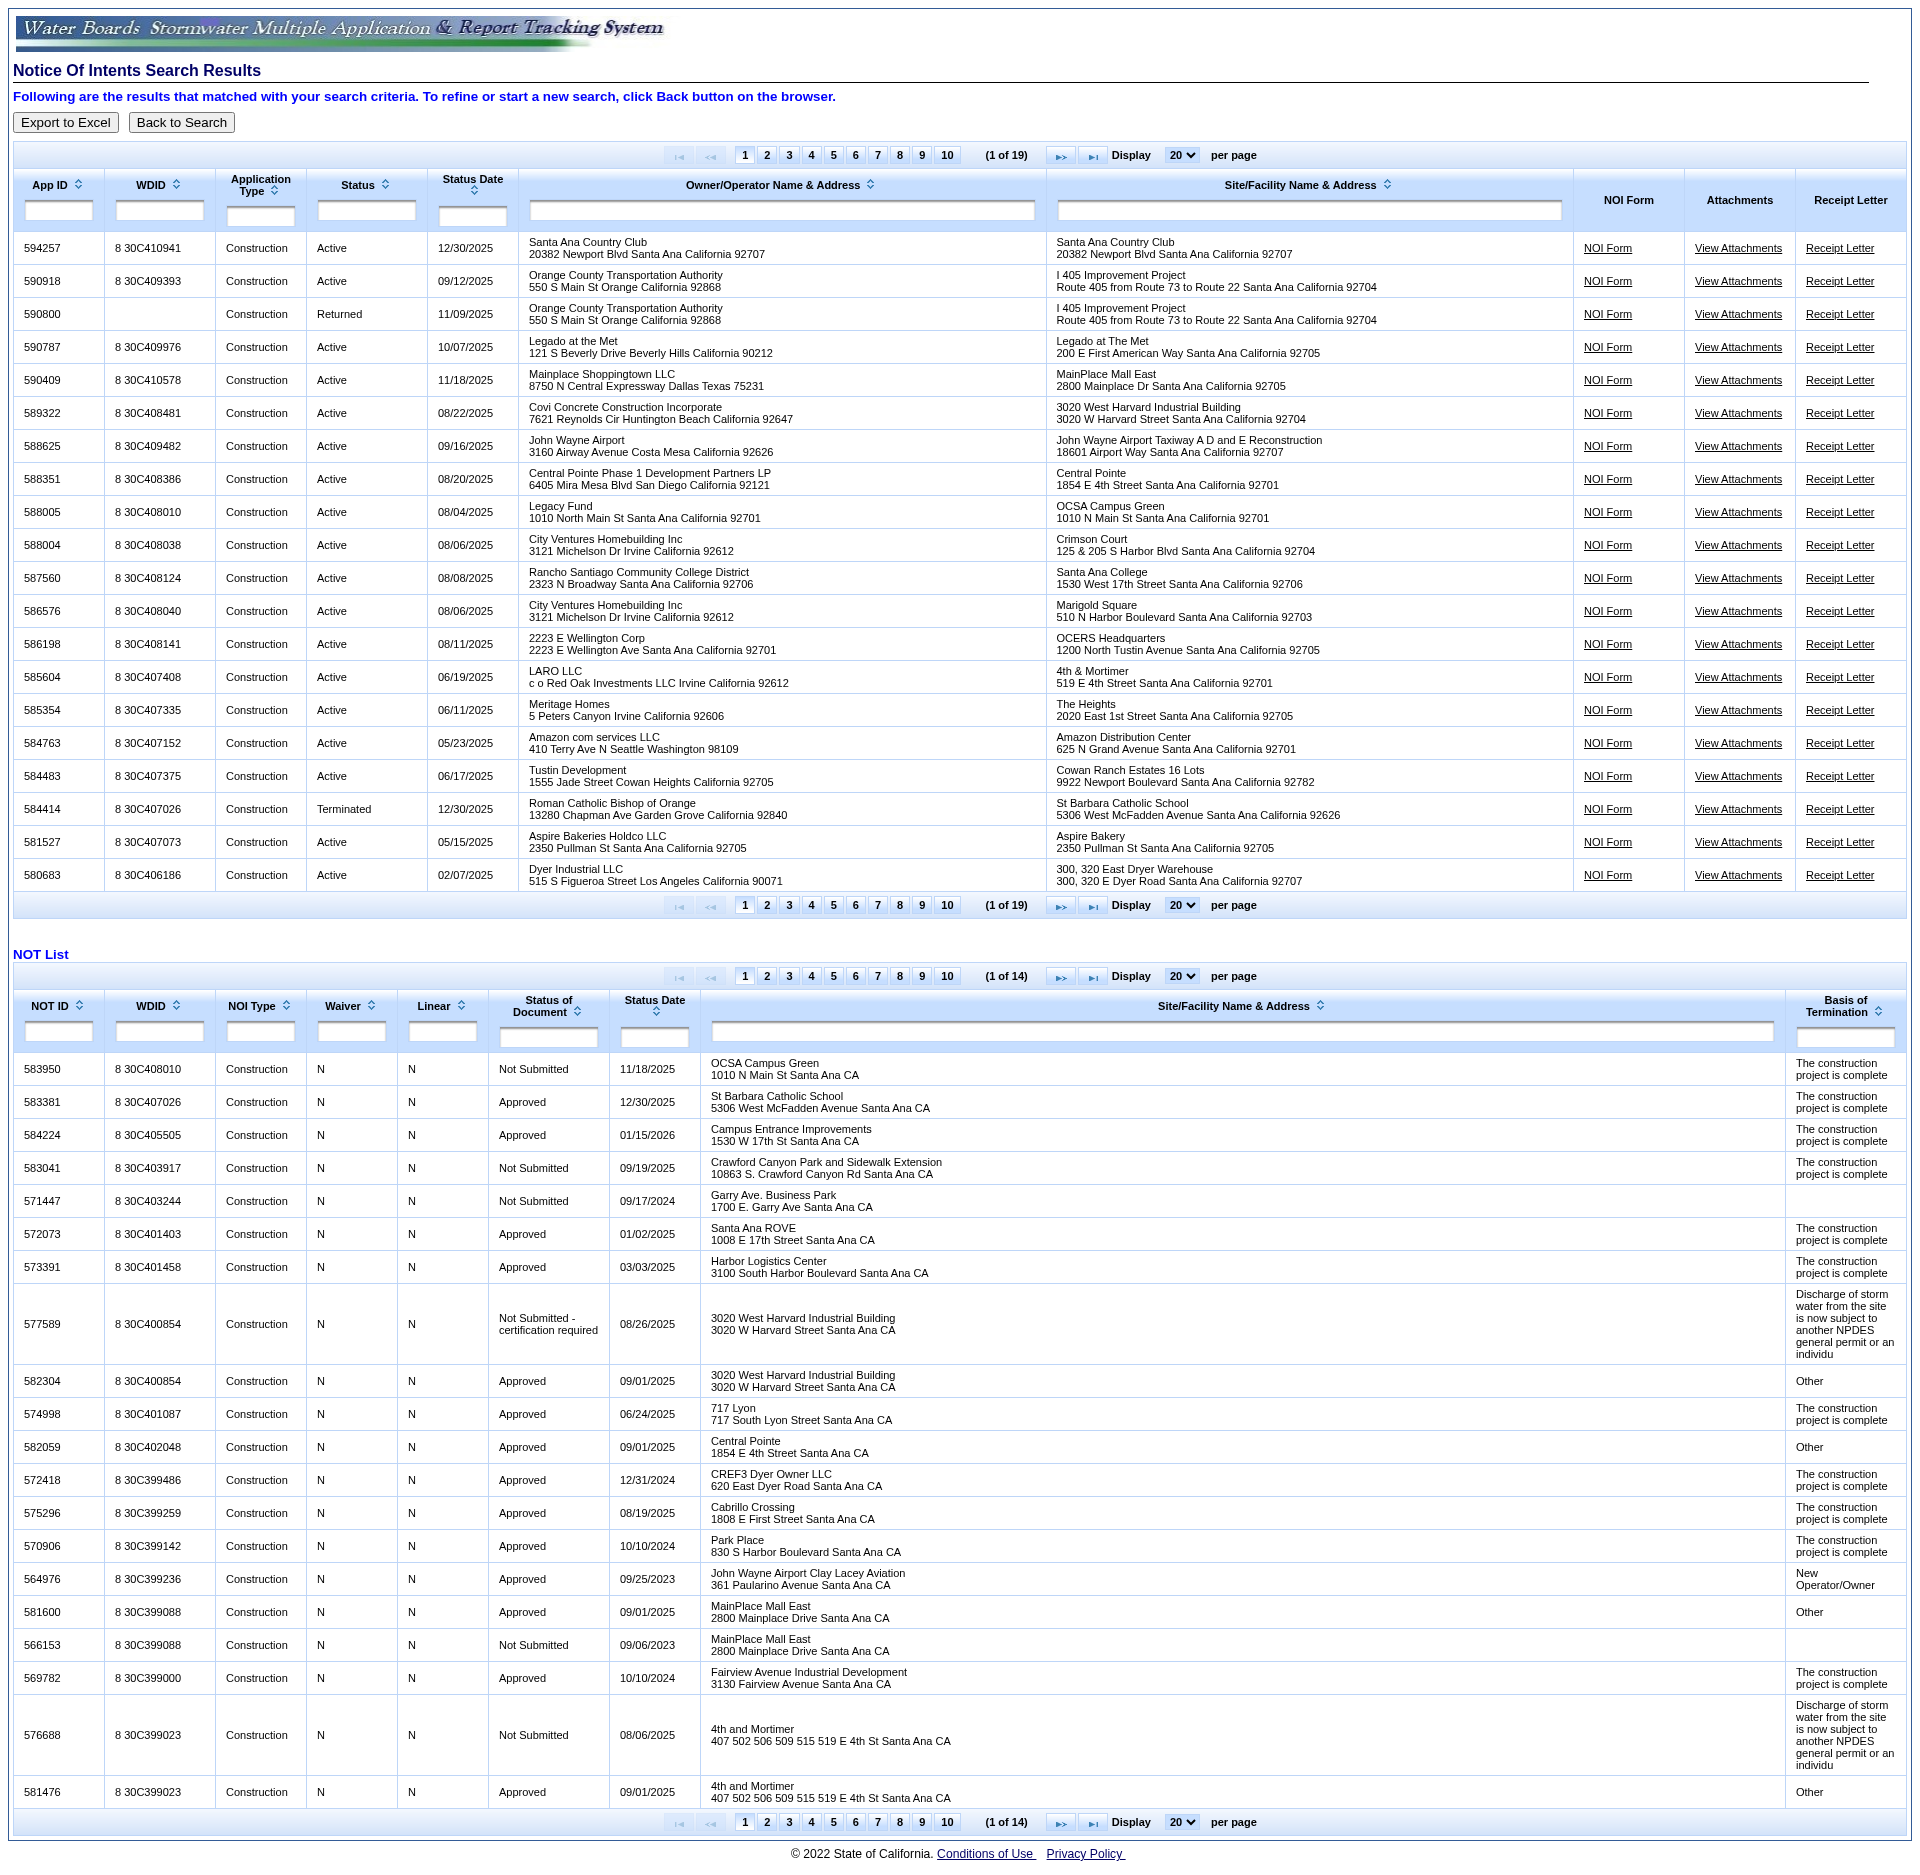Go to page 10 in NOT List top paginator
Screen dimensions: 1920x1875
point(946,977)
